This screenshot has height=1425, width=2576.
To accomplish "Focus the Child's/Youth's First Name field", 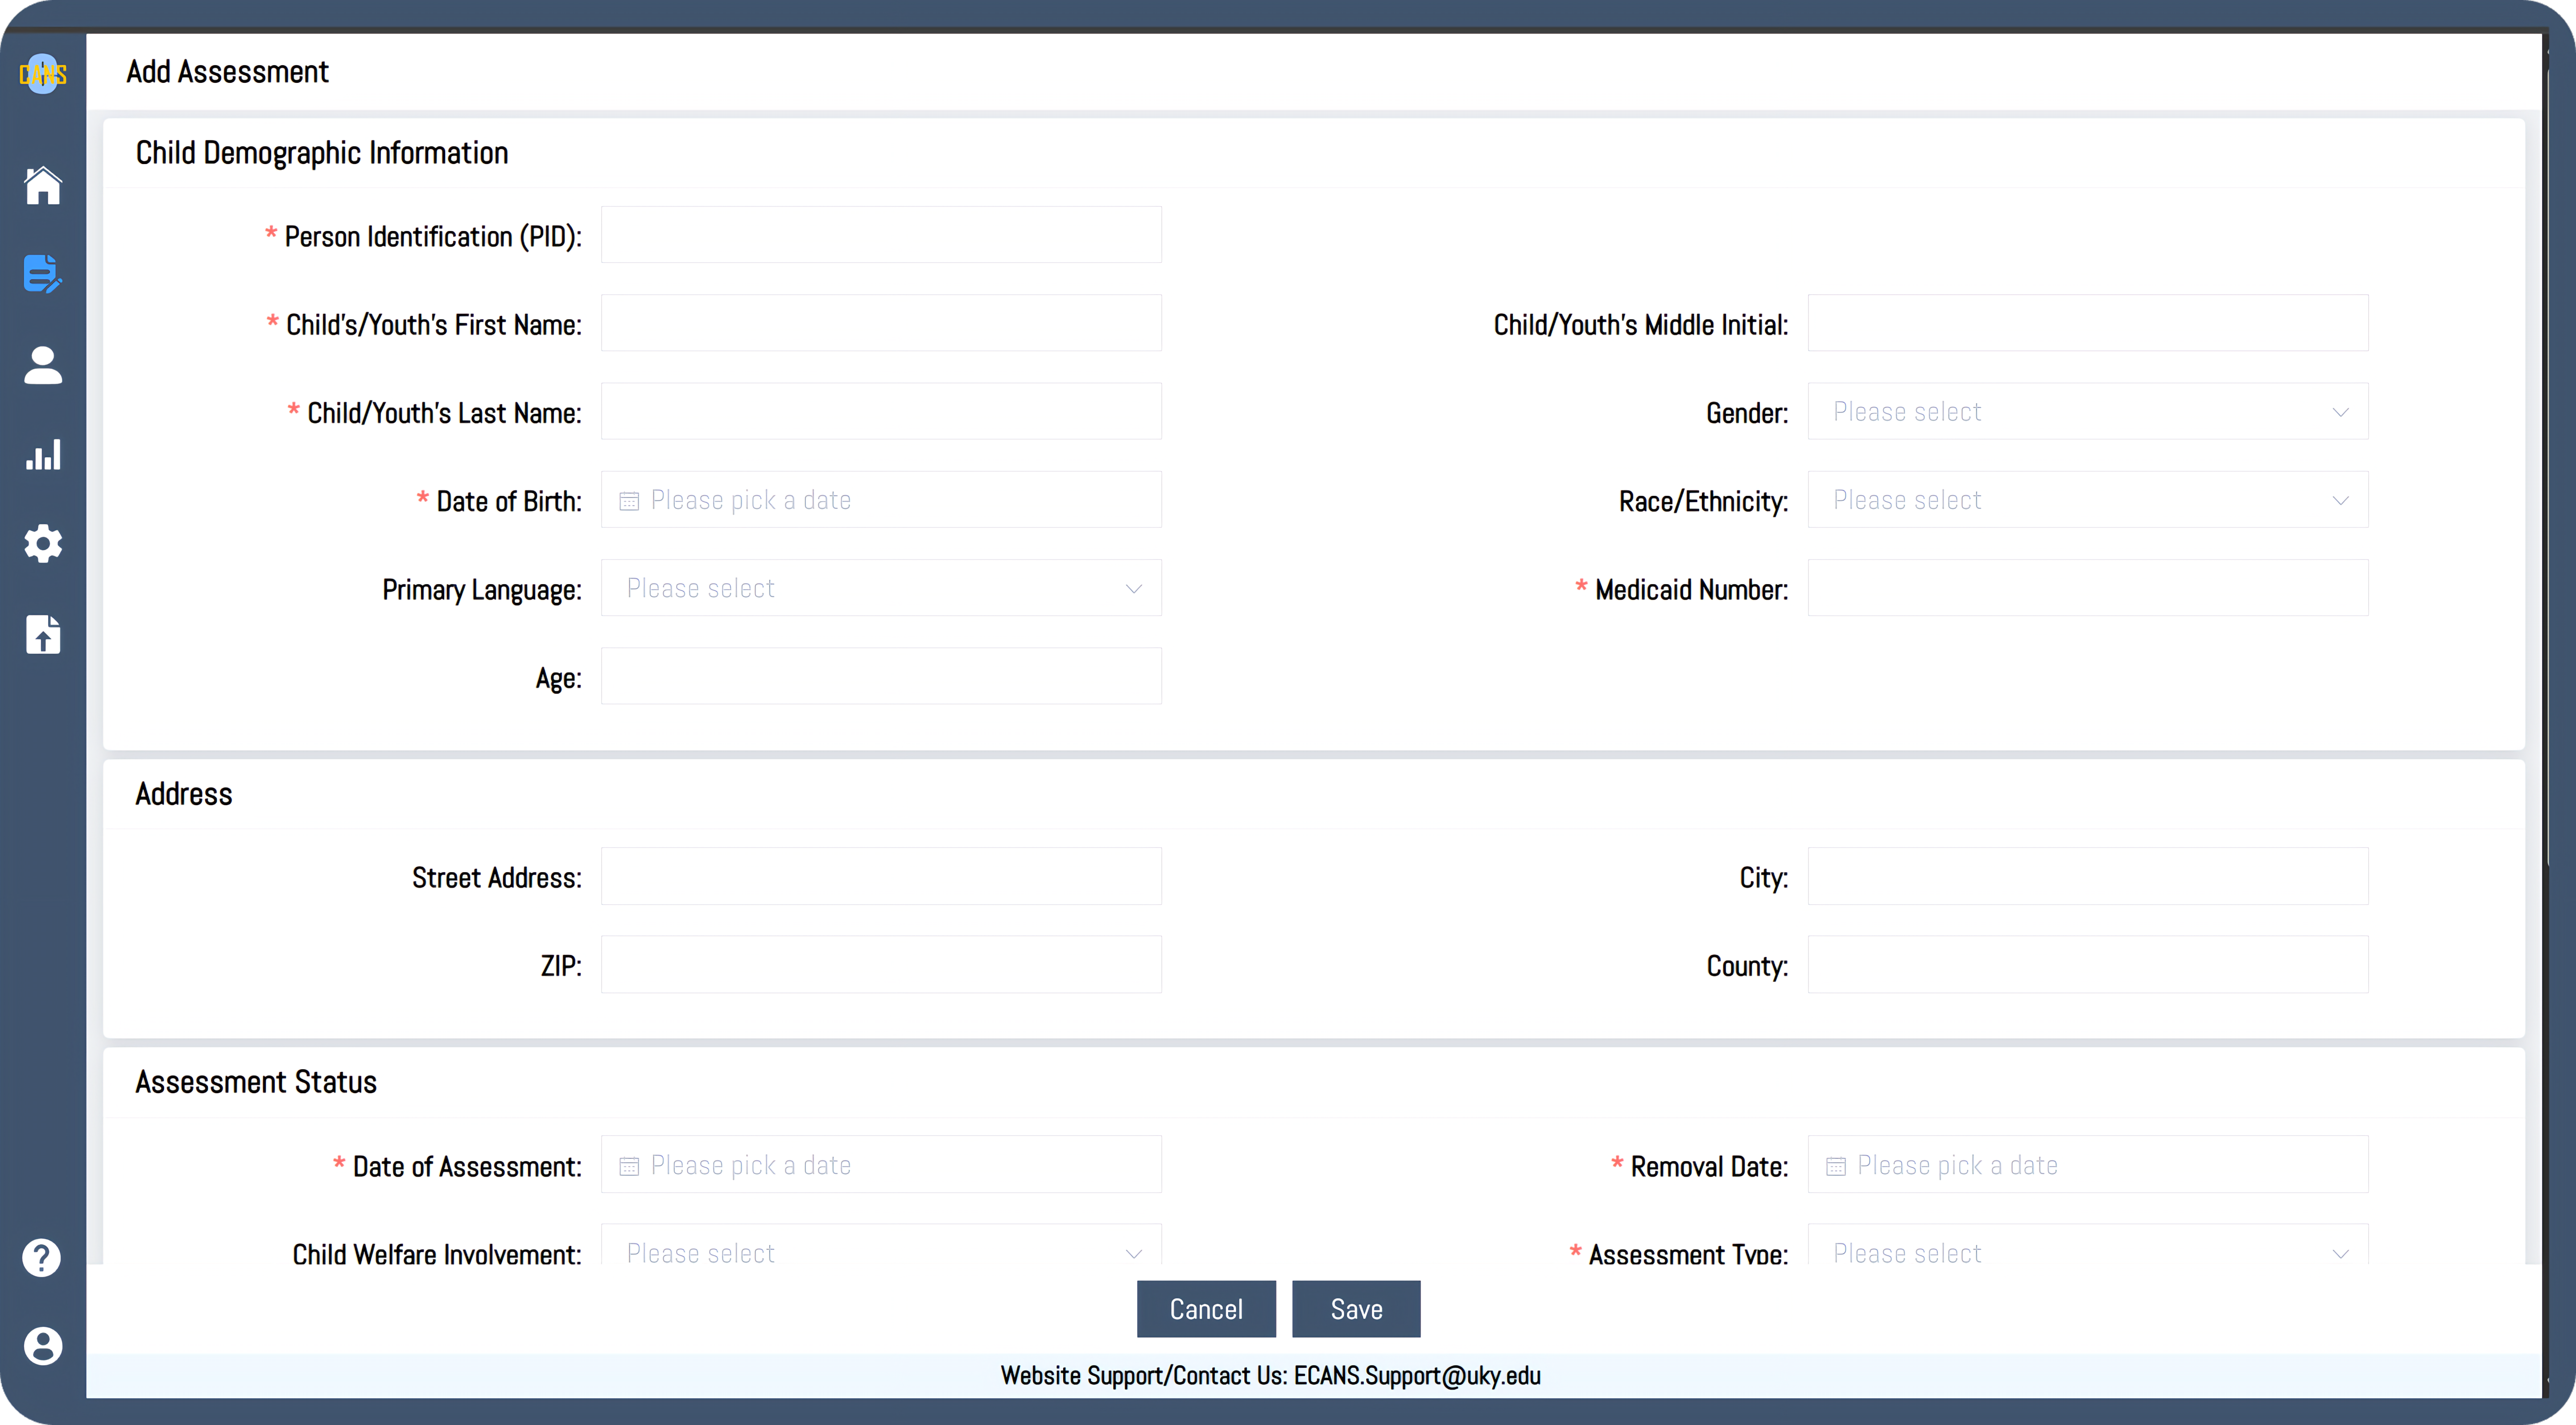I will pos(881,323).
